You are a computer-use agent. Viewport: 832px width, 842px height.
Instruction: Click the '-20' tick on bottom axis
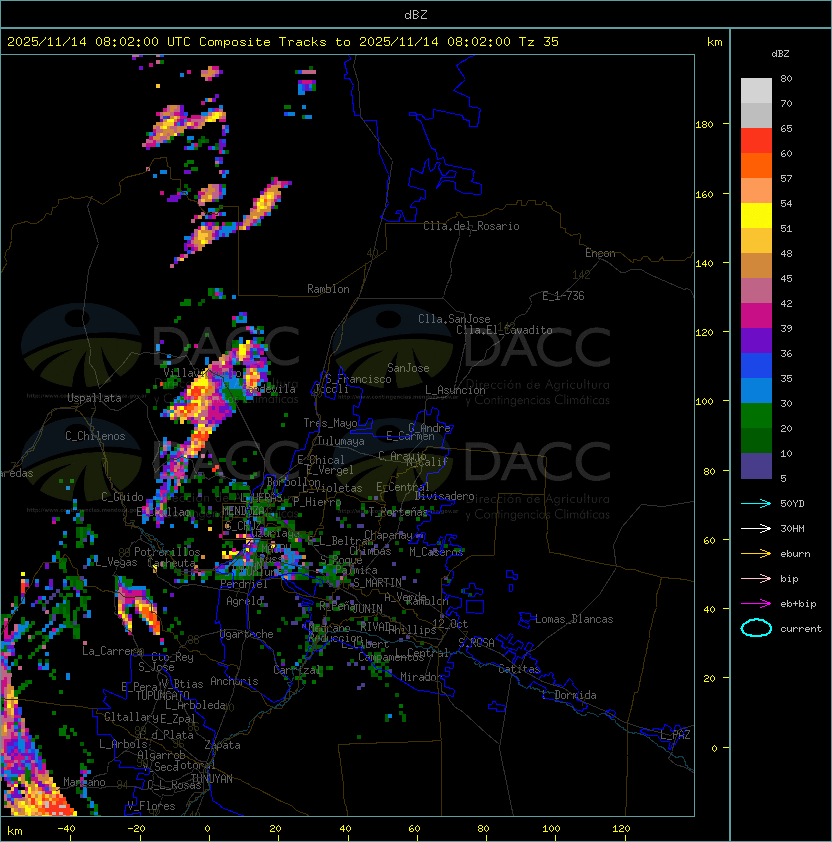[x=135, y=829]
